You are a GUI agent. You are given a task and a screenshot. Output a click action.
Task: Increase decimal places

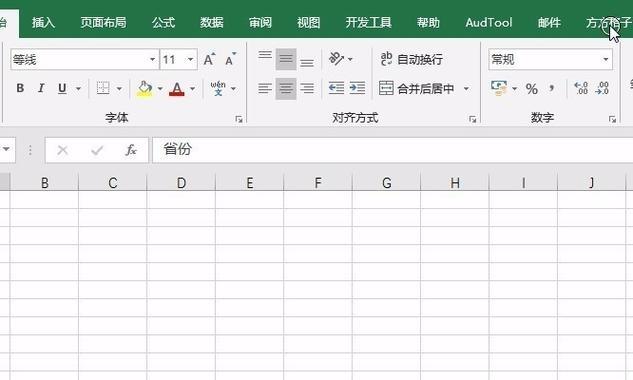tap(581, 88)
